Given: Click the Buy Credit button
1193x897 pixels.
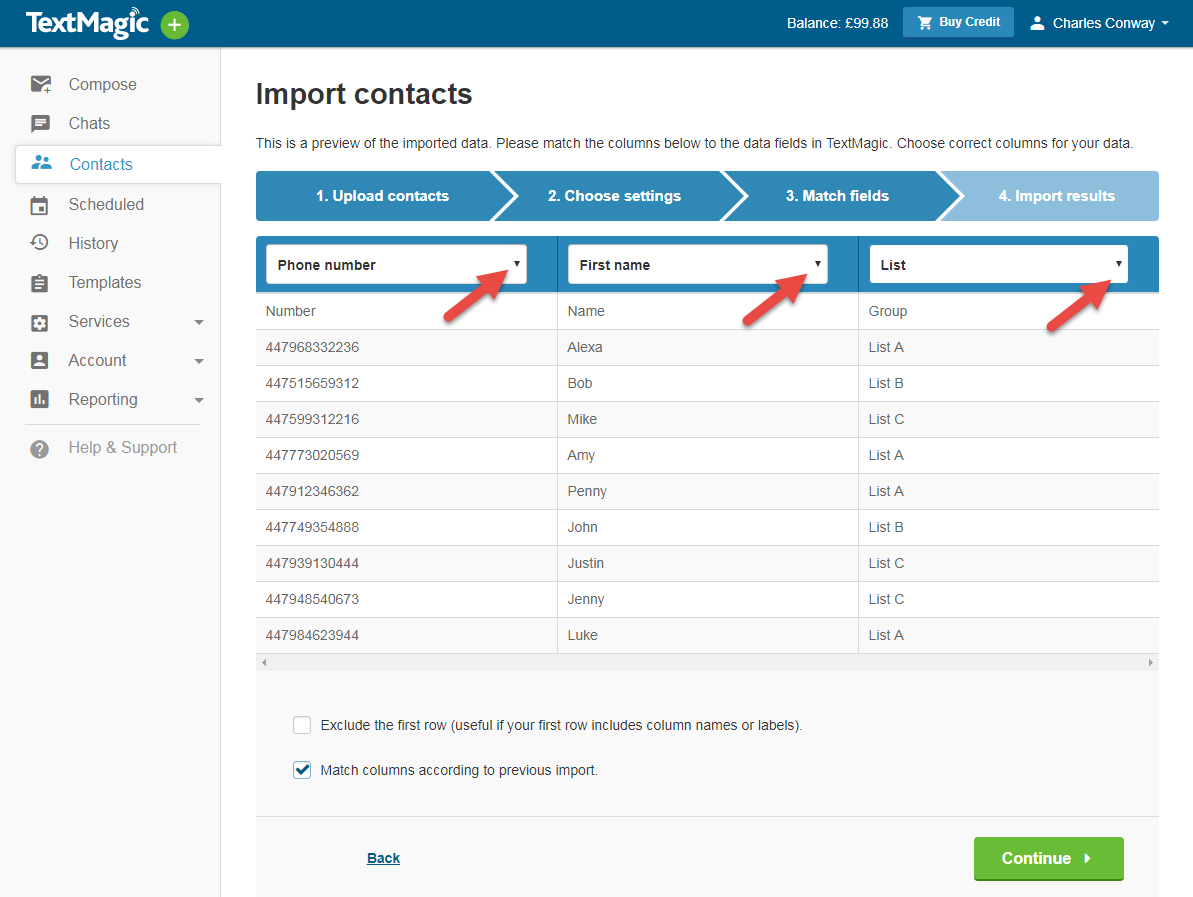Looking at the screenshot, I should [x=958, y=22].
